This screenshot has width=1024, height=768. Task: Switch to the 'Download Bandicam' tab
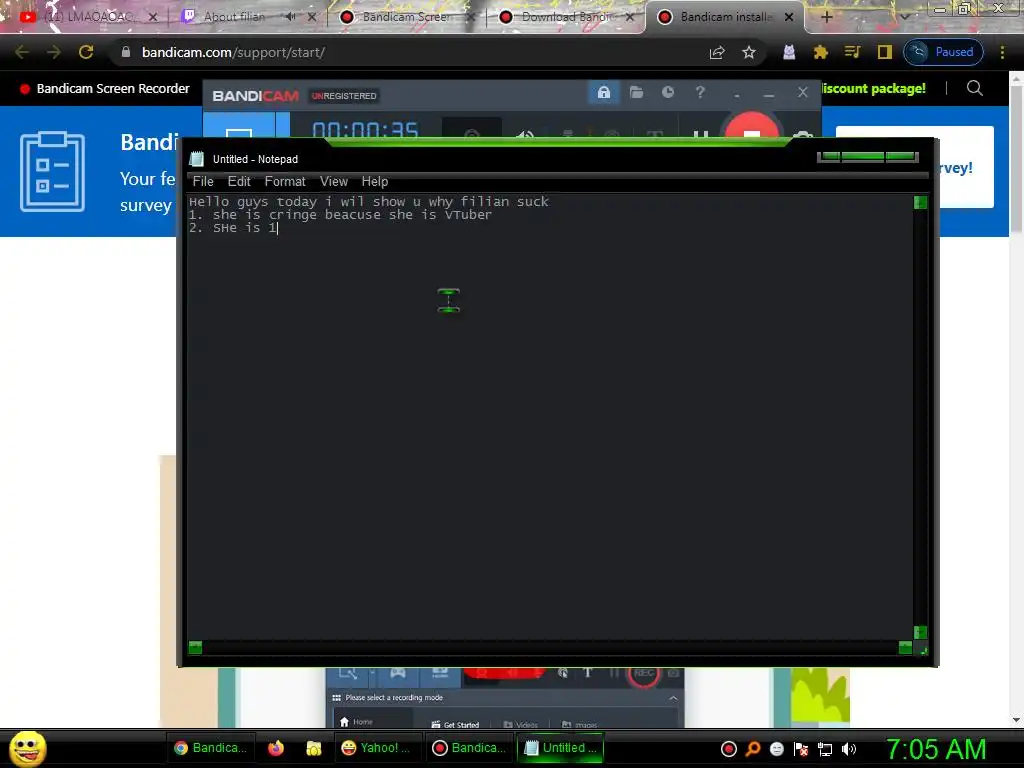pyautogui.click(x=565, y=17)
